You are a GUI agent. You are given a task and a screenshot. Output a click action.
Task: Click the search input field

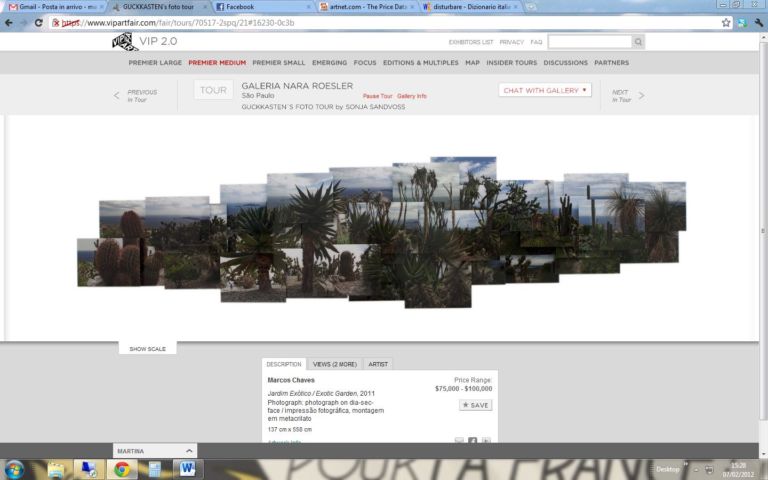[590, 42]
